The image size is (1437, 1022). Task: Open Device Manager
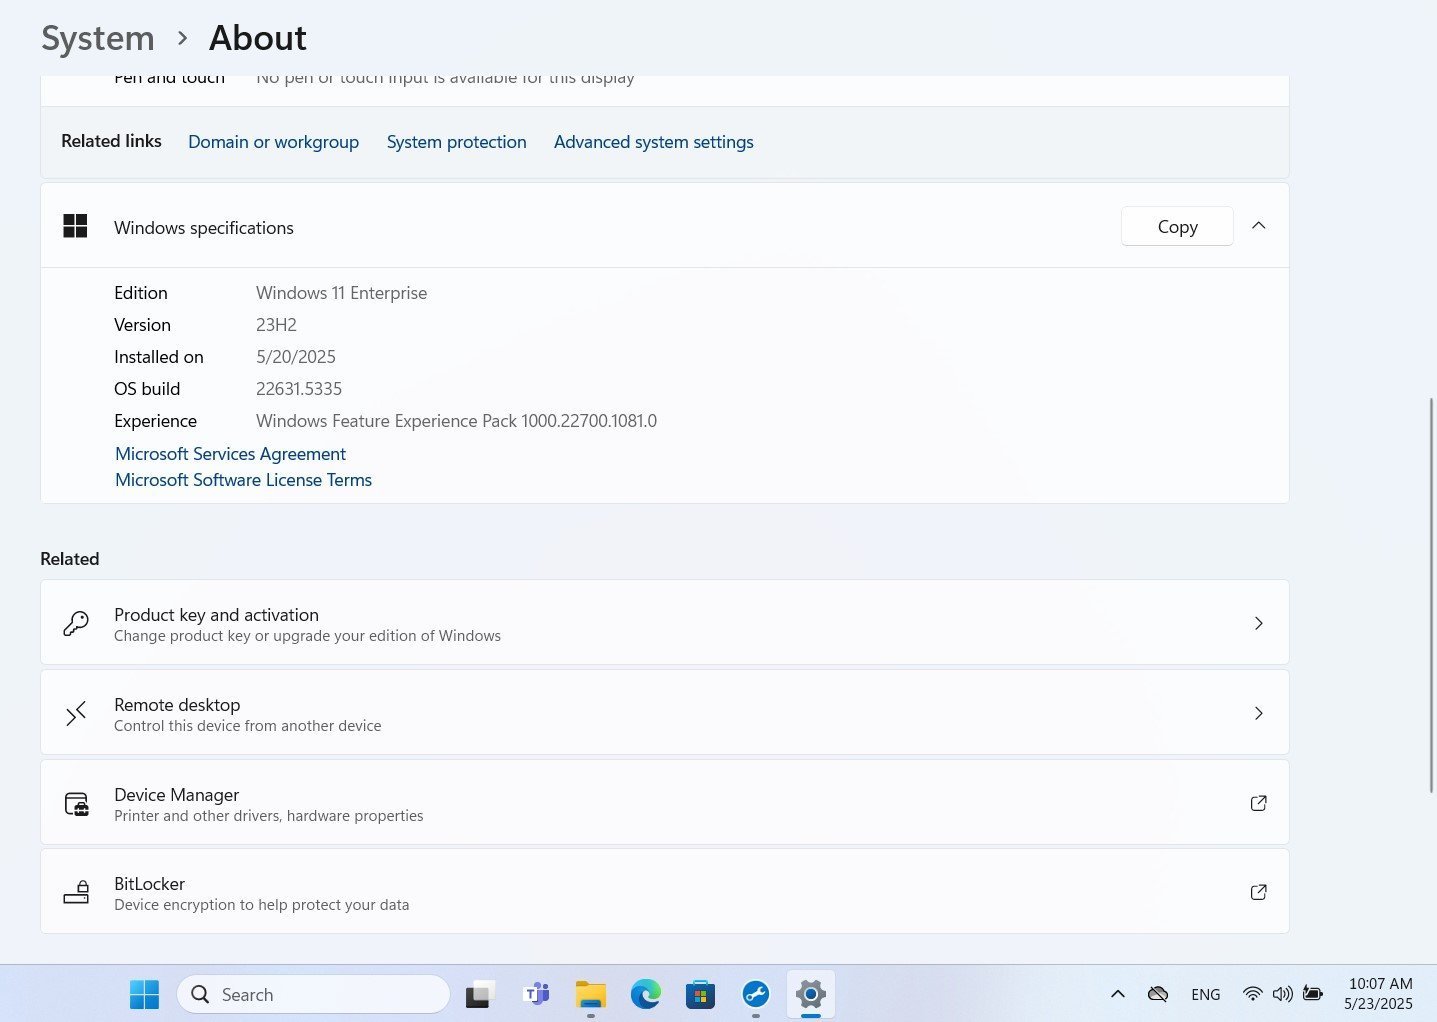click(665, 802)
